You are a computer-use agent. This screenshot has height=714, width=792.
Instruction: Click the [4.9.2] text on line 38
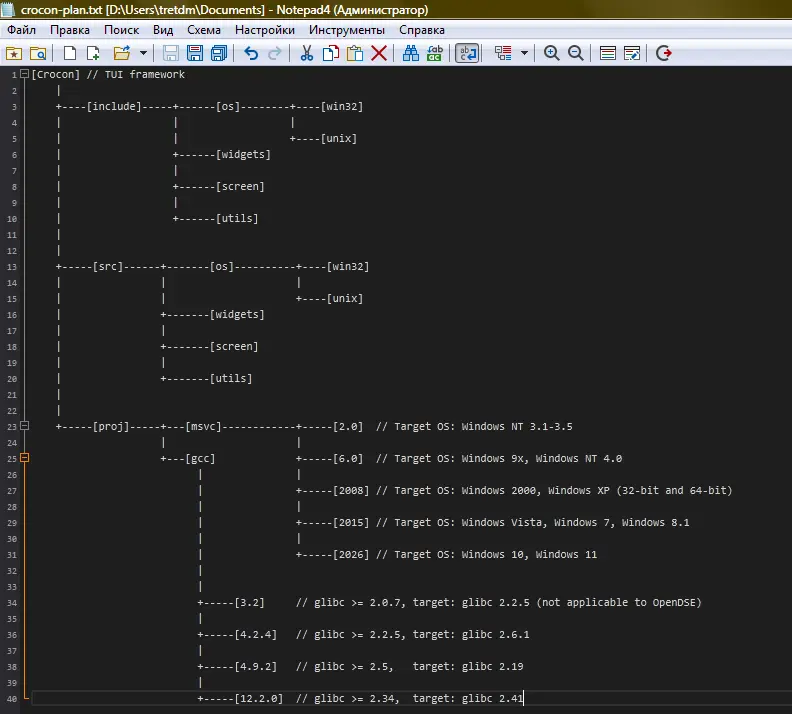(256, 667)
